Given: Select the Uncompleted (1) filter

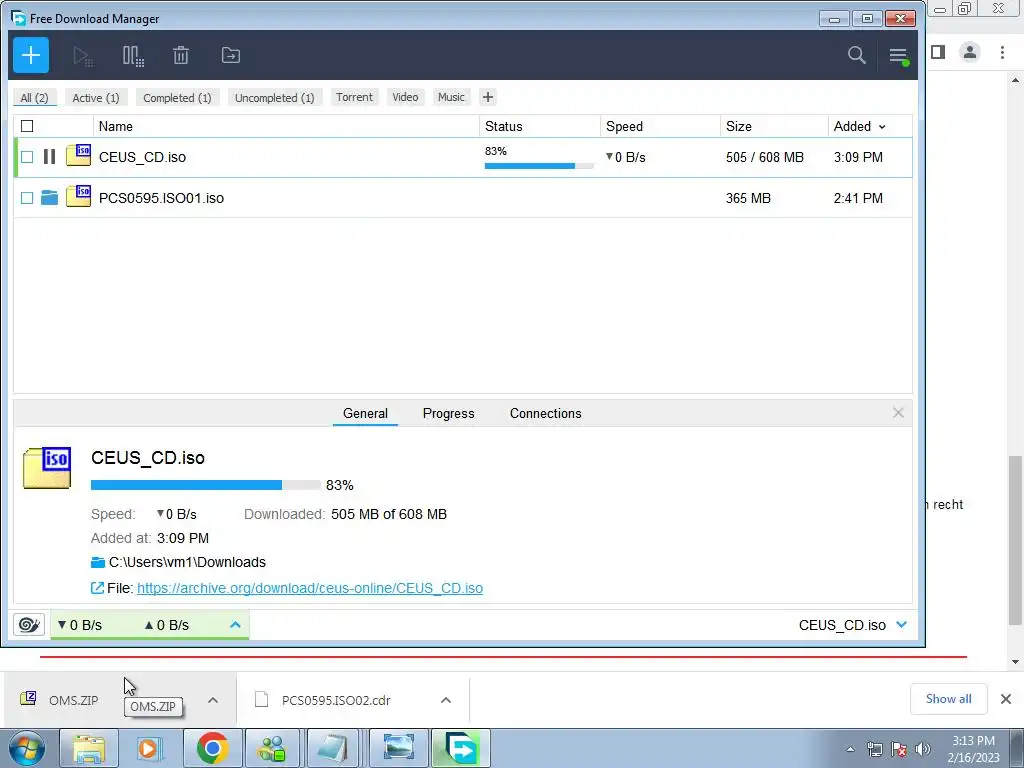Looking at the screenshot, I should coord(274,97).
